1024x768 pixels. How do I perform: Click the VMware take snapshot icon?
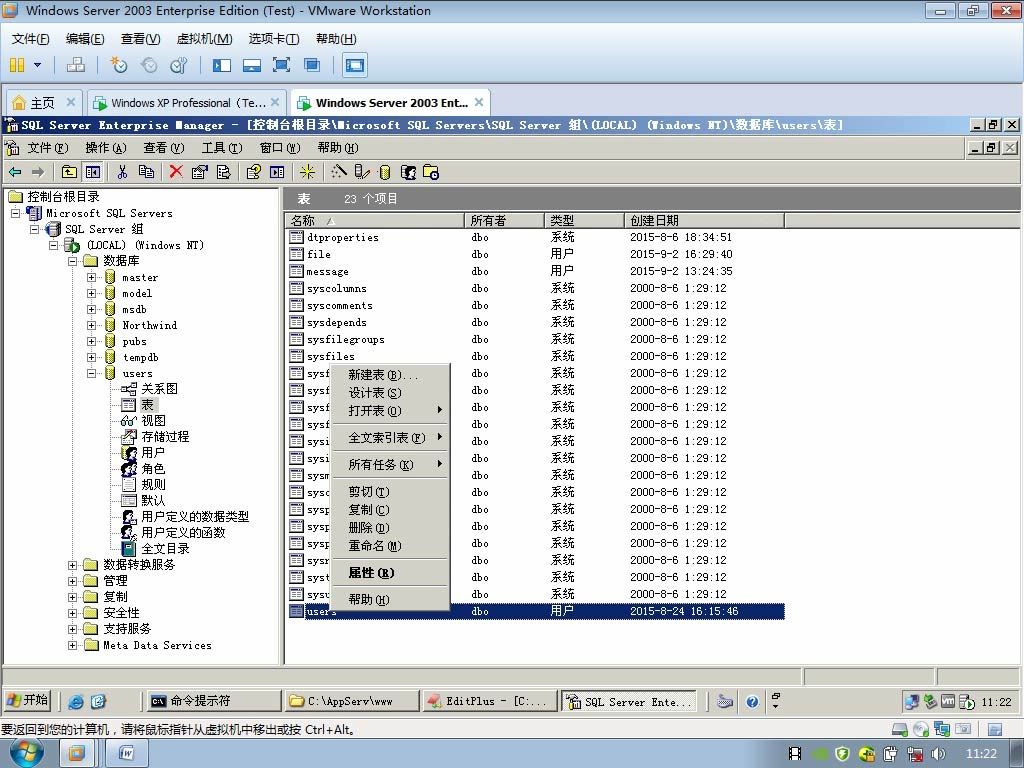119,65
